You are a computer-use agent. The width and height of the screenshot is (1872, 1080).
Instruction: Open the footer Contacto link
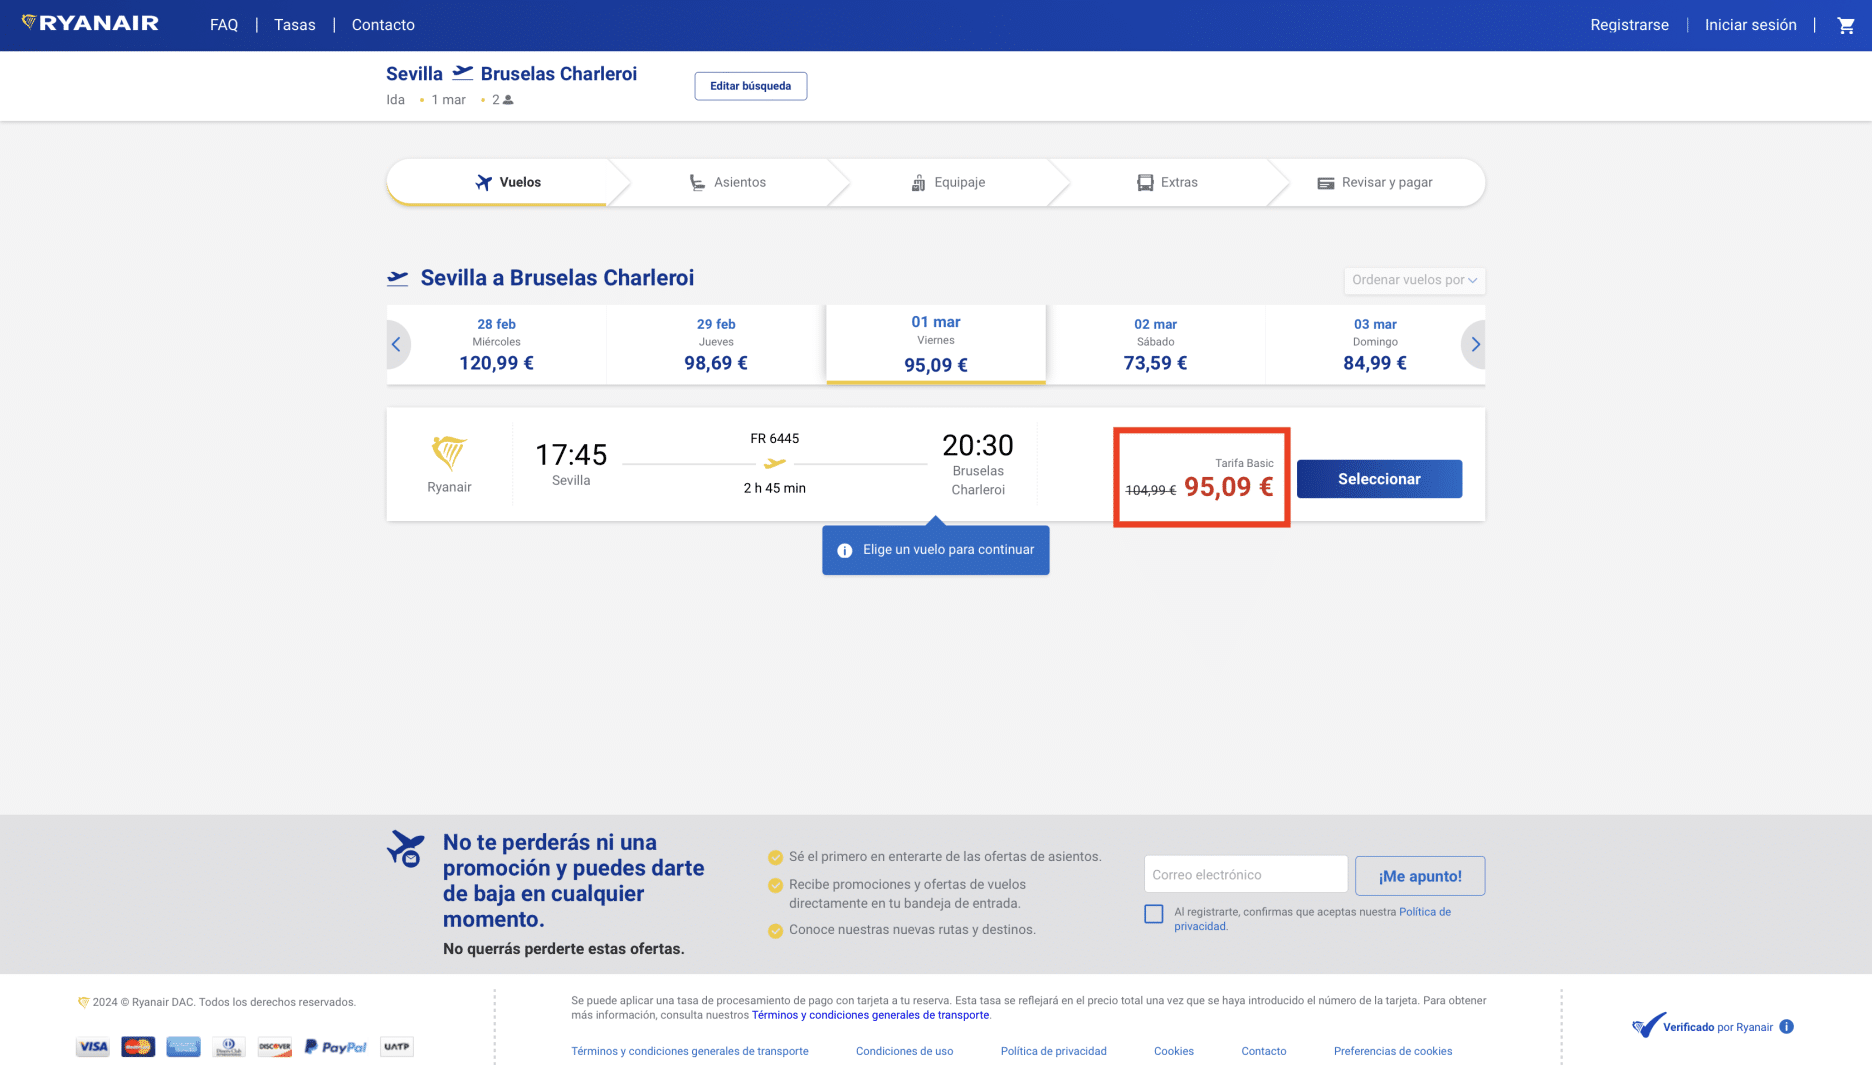tap(1264, 1051)
